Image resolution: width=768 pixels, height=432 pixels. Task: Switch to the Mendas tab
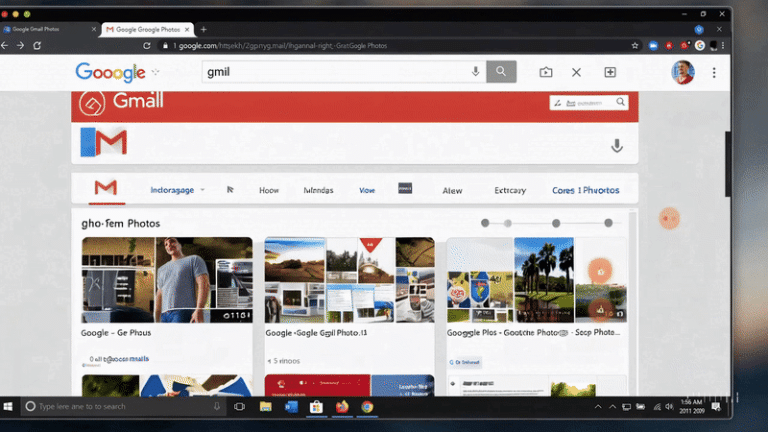pos(318,190)
